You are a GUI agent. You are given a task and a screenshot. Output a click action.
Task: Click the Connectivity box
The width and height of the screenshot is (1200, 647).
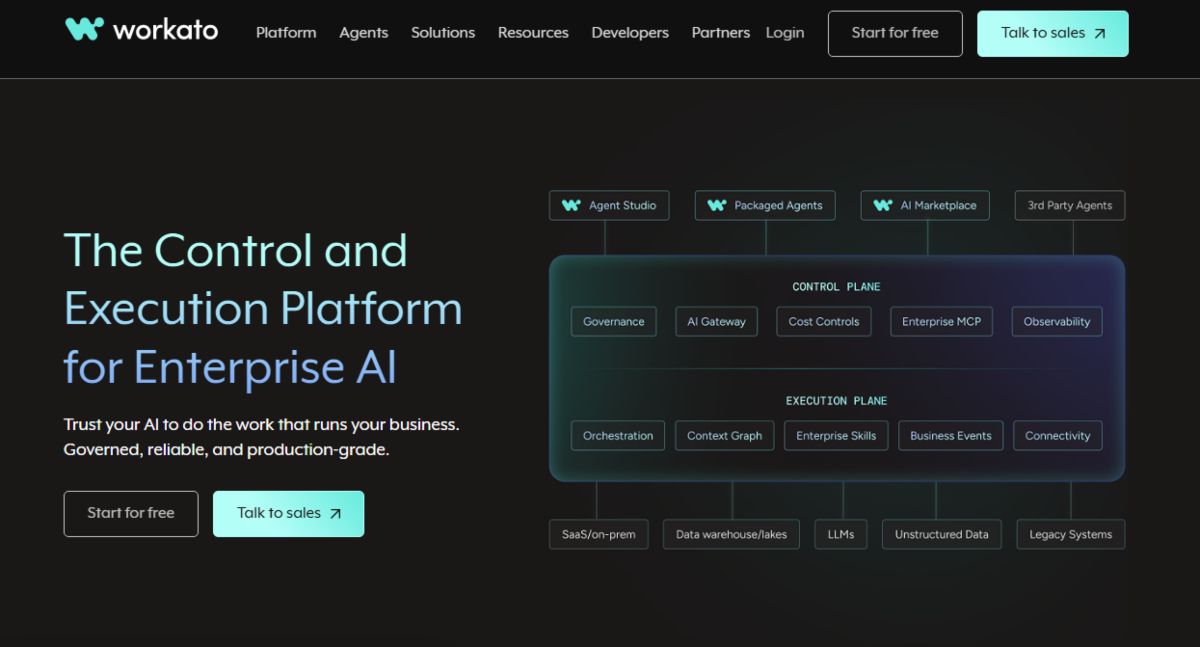[1058, 436]
